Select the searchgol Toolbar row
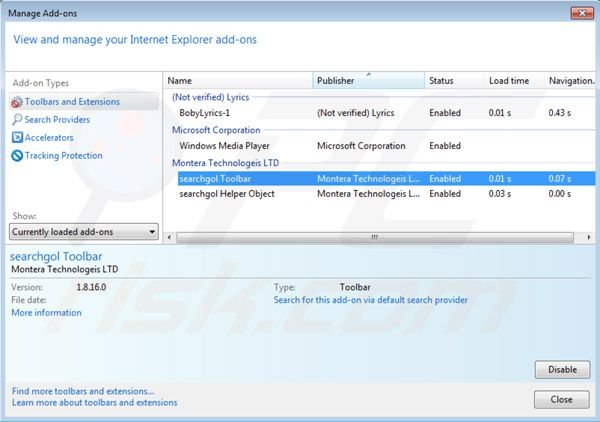Screen dimensions: 600x422 386,179
